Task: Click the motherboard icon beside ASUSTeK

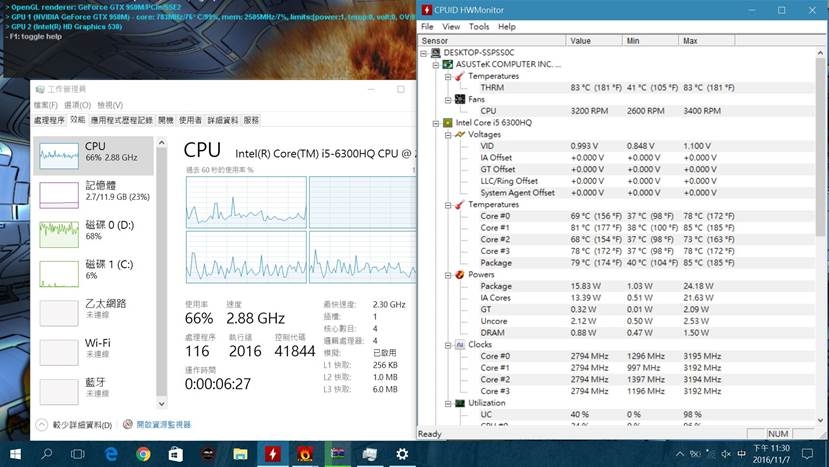Action: tap(448, 64)
